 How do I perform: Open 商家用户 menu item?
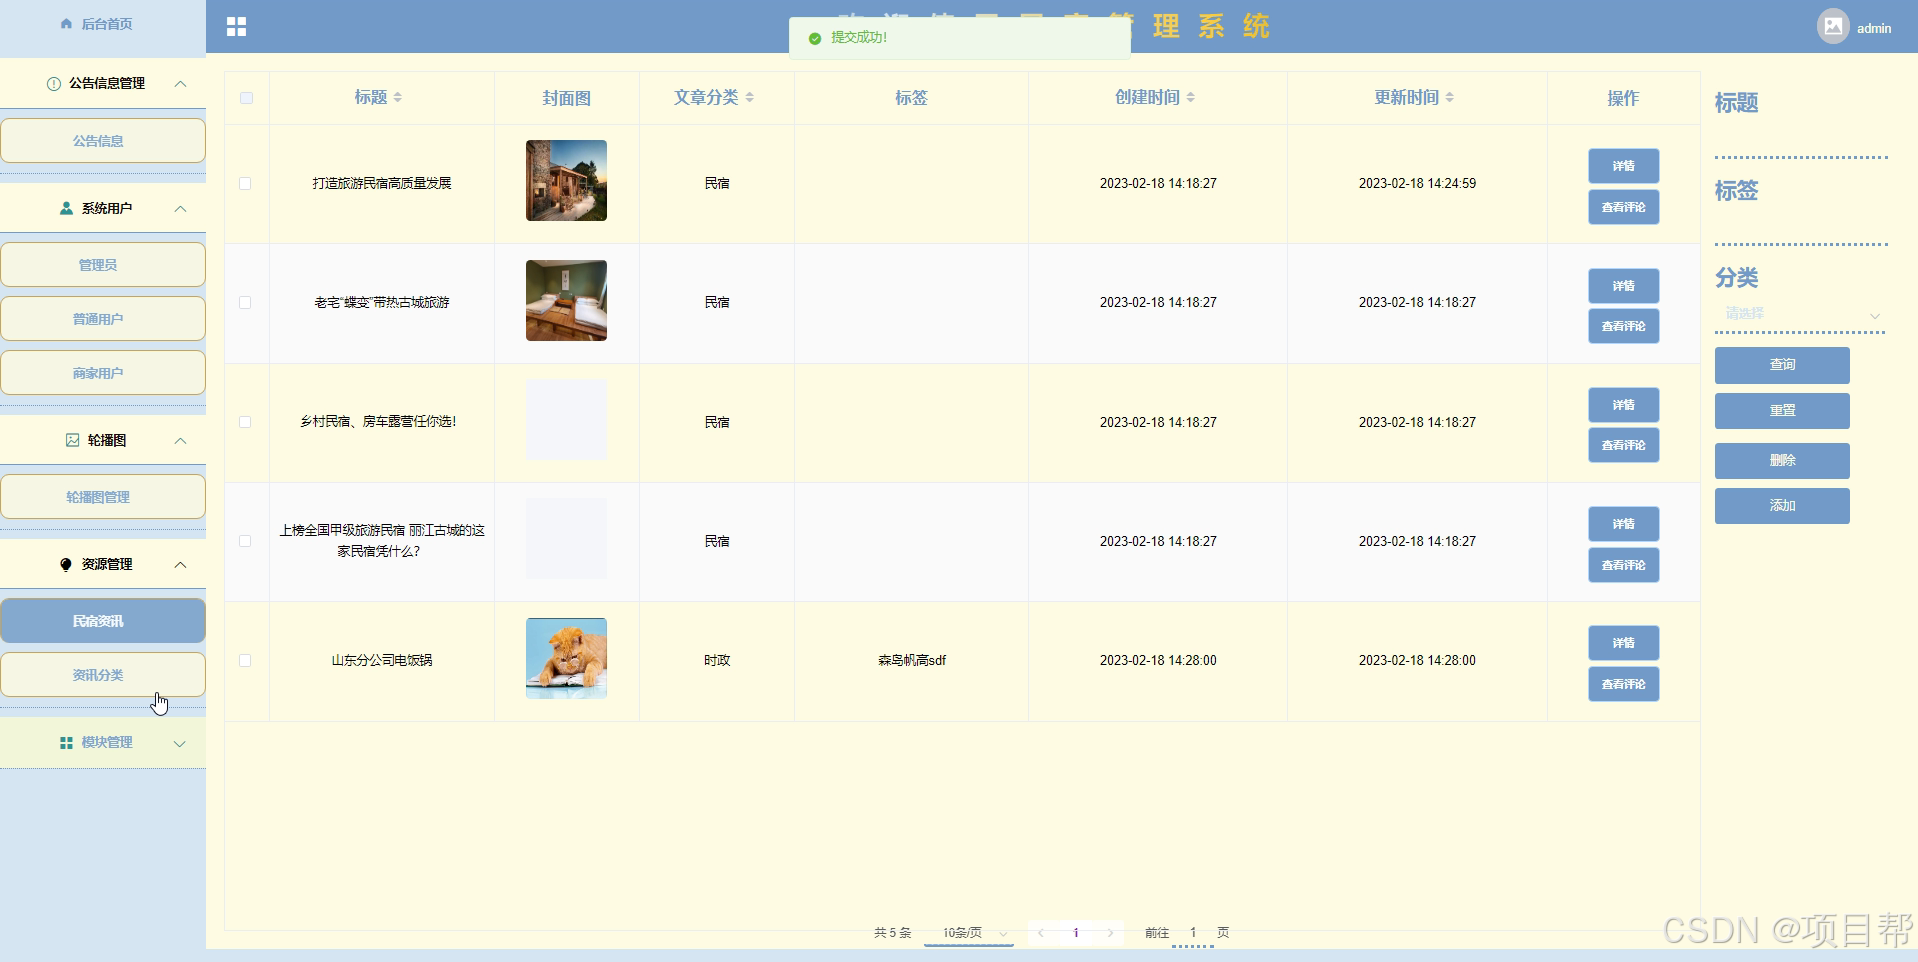(x=103, y=373)
